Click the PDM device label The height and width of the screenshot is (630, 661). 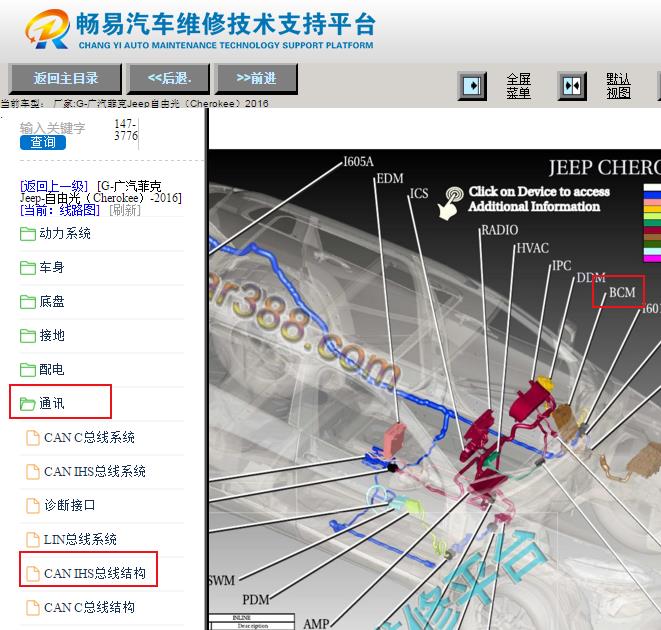tap(255, 599)
